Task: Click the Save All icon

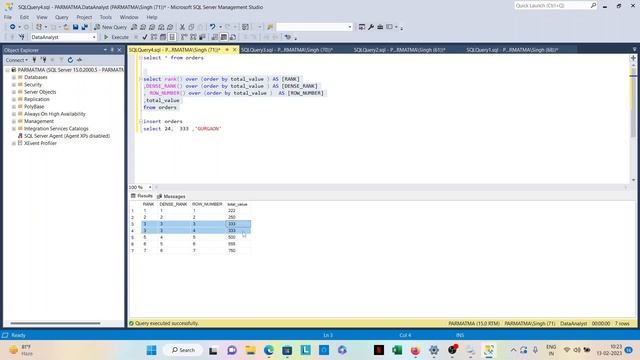Action: 85,27
